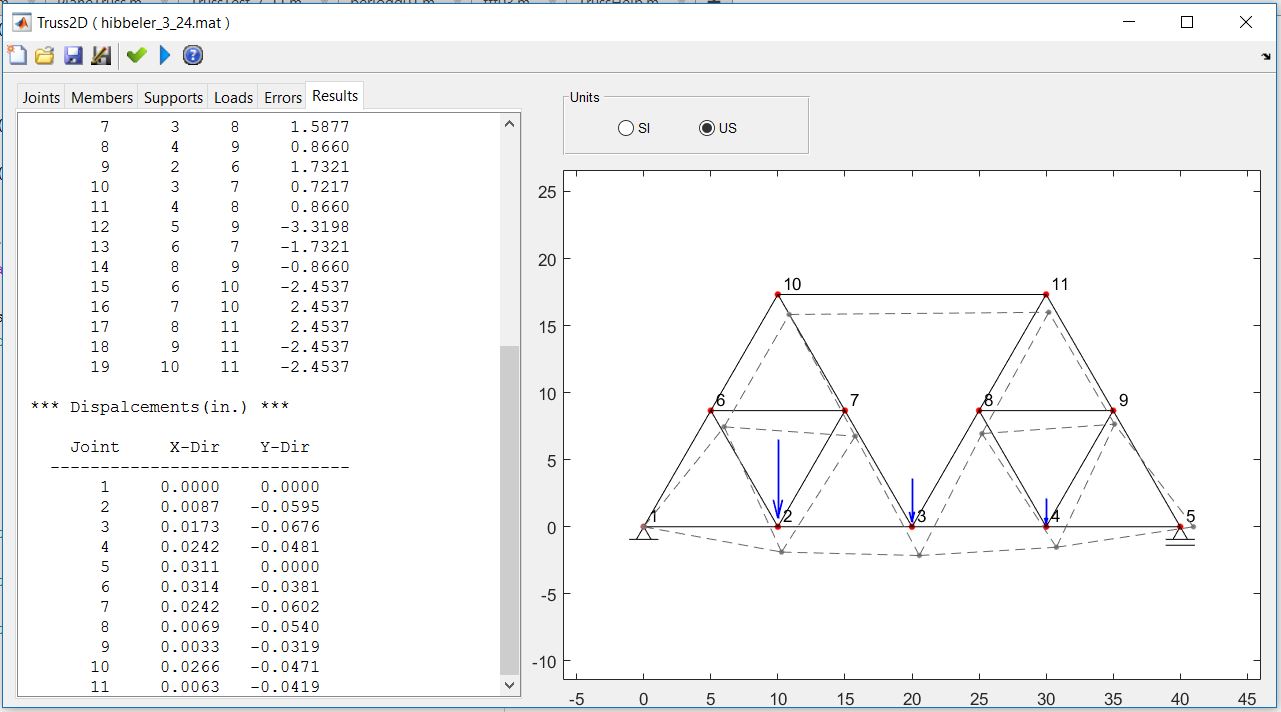The image size is (1281, 712).
Task: Select the US units radio button
Action: coord(707,128)
